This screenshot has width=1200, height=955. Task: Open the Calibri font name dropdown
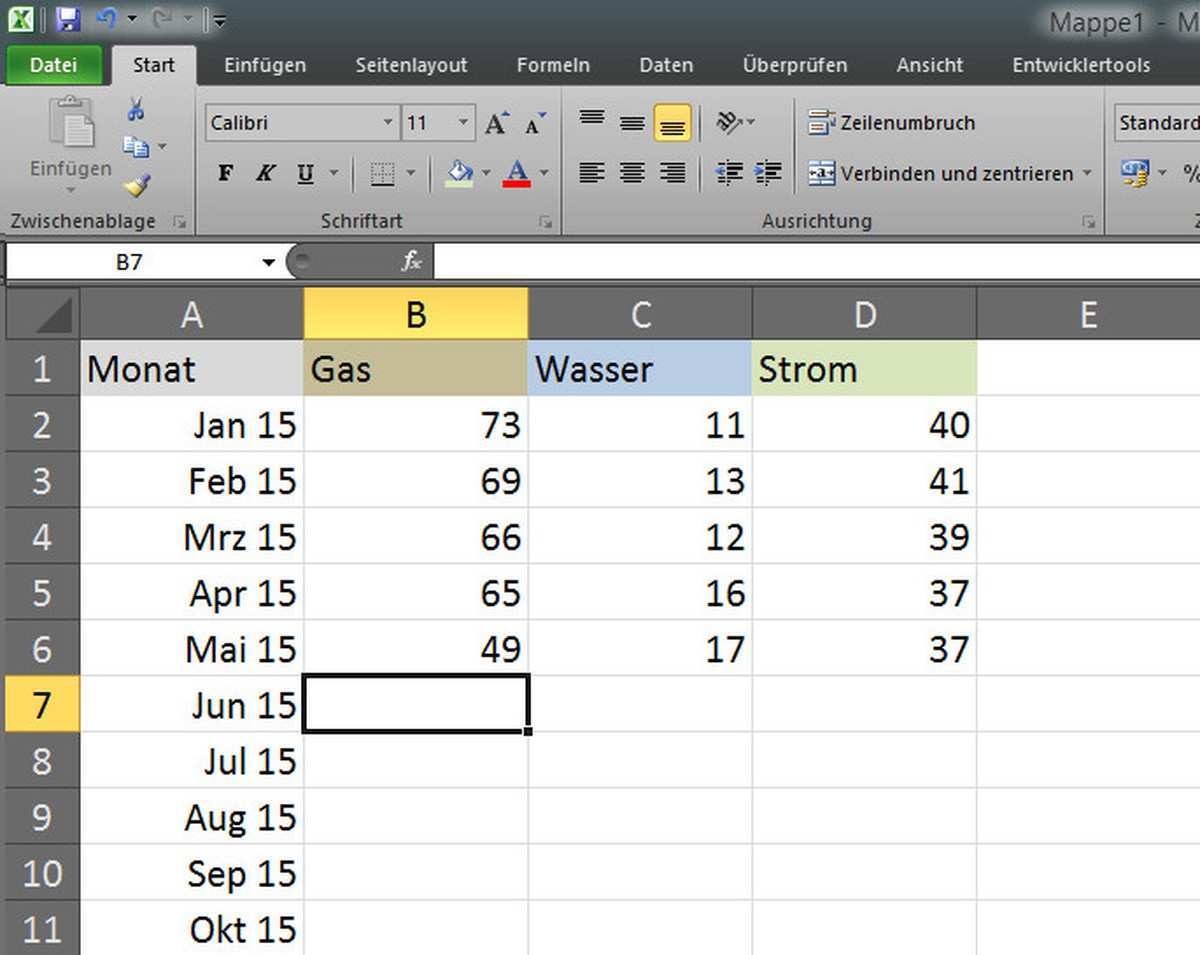click(388, 123)
